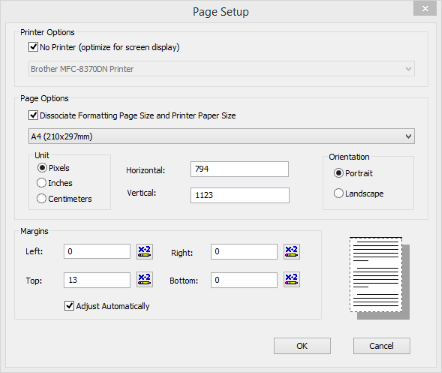Click the x2 icon beside Bottom margin
The height and width of the screenshot is (373, 442).
[291, 280]
